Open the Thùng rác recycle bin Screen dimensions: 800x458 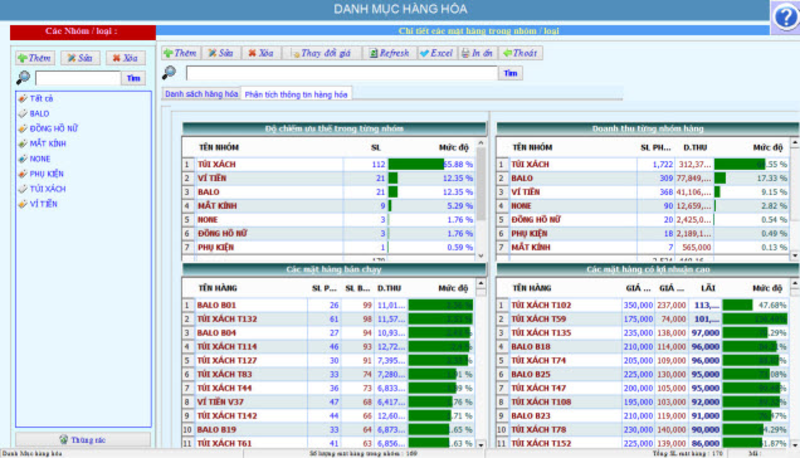point(83,439)
